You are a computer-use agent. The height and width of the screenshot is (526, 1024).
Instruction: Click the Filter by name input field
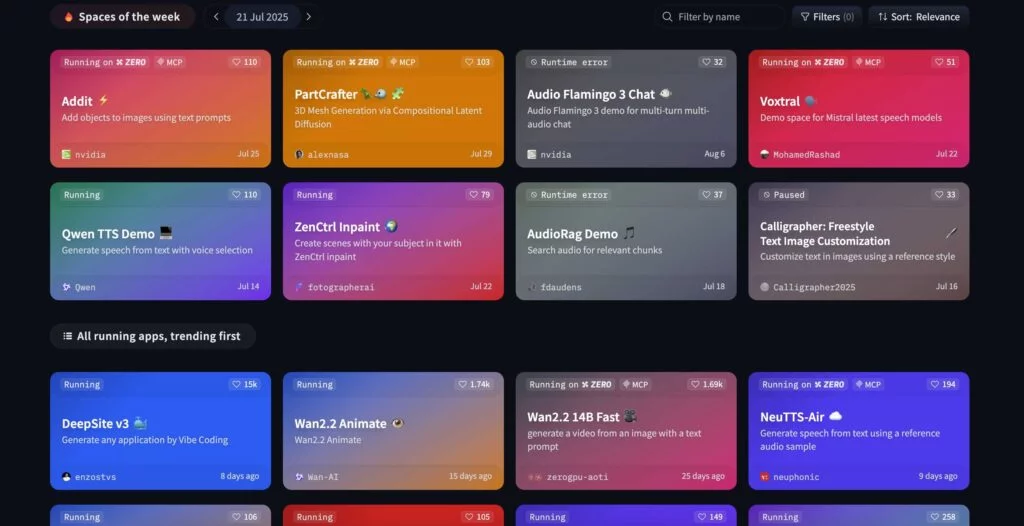click(x=725, y=17)
